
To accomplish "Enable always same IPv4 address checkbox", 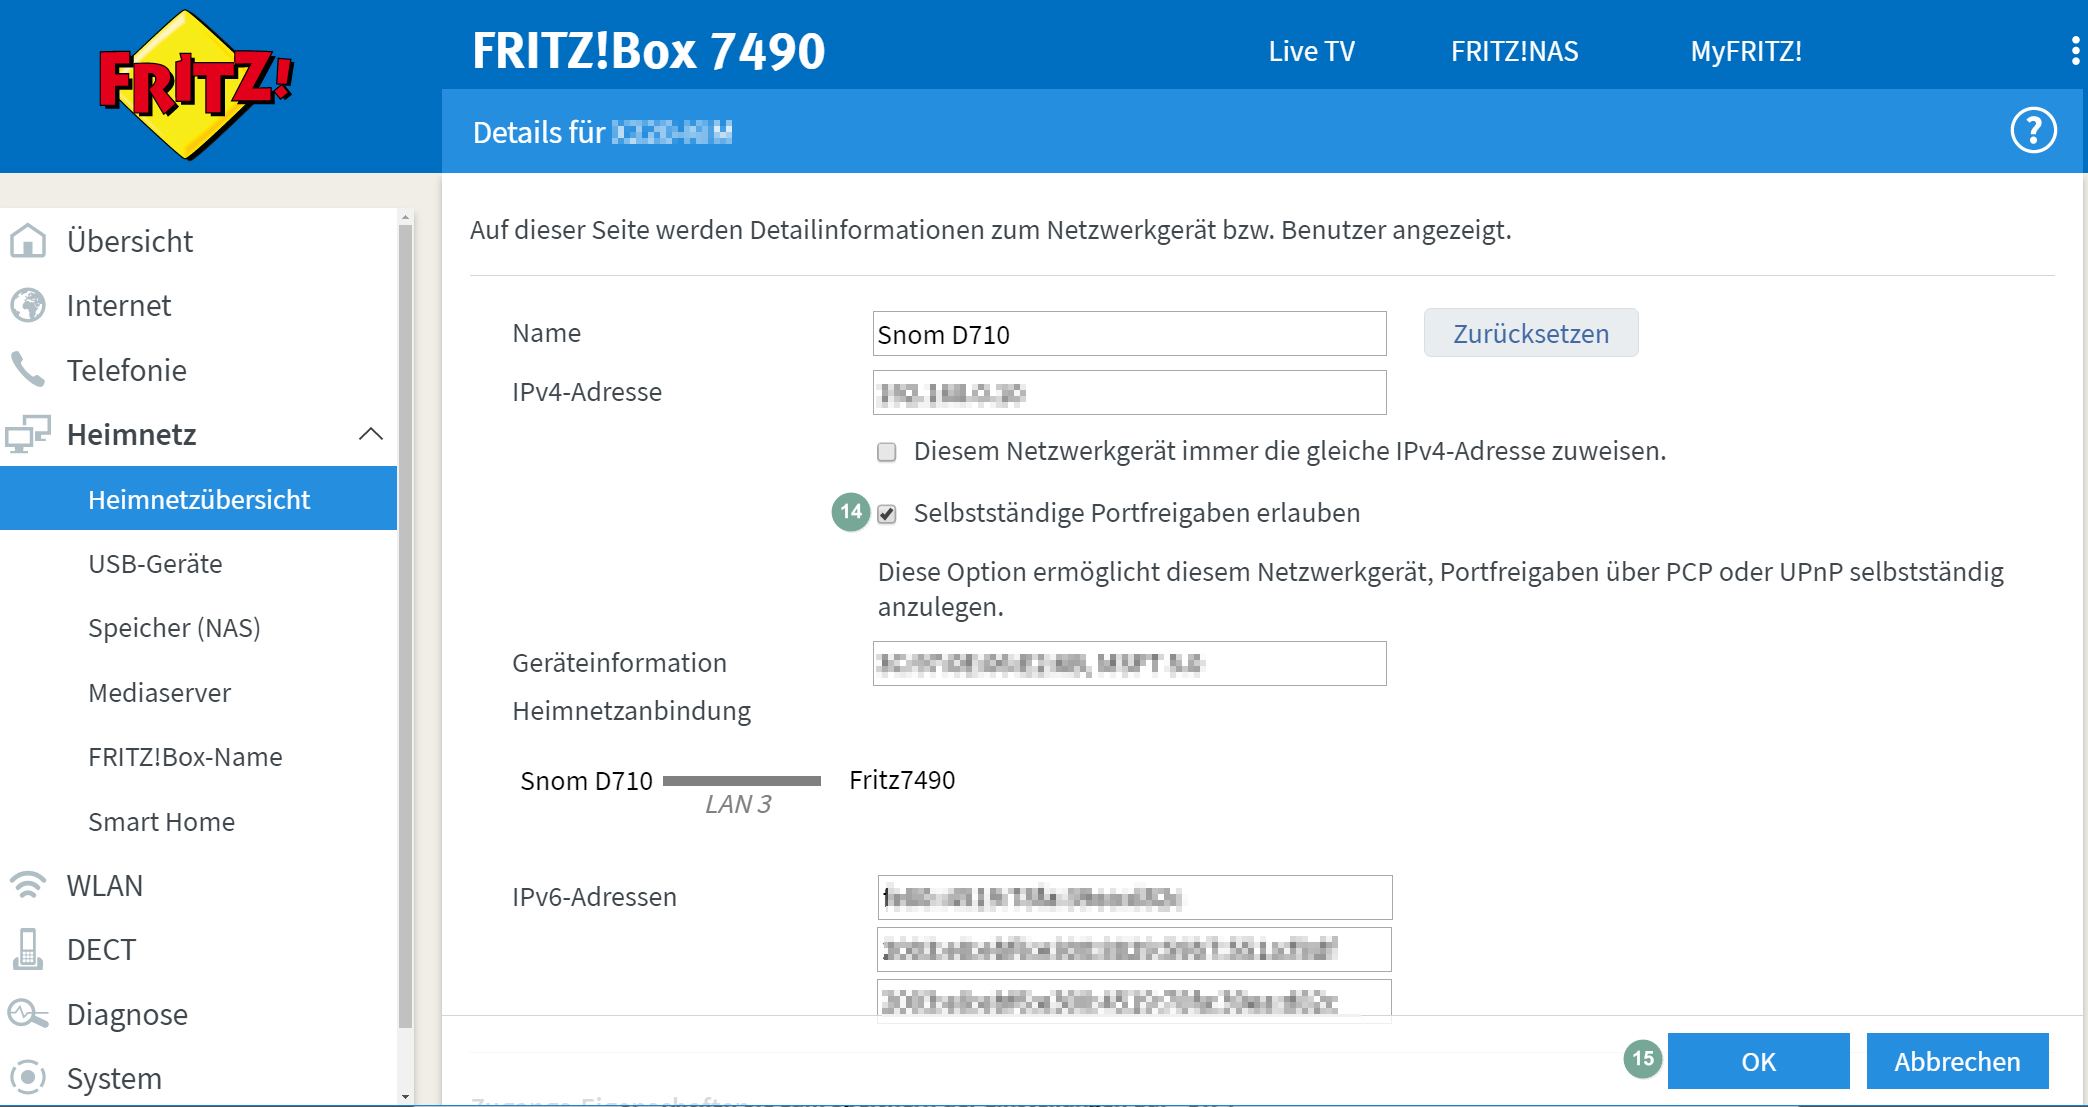I will click(x=887, y=452).
